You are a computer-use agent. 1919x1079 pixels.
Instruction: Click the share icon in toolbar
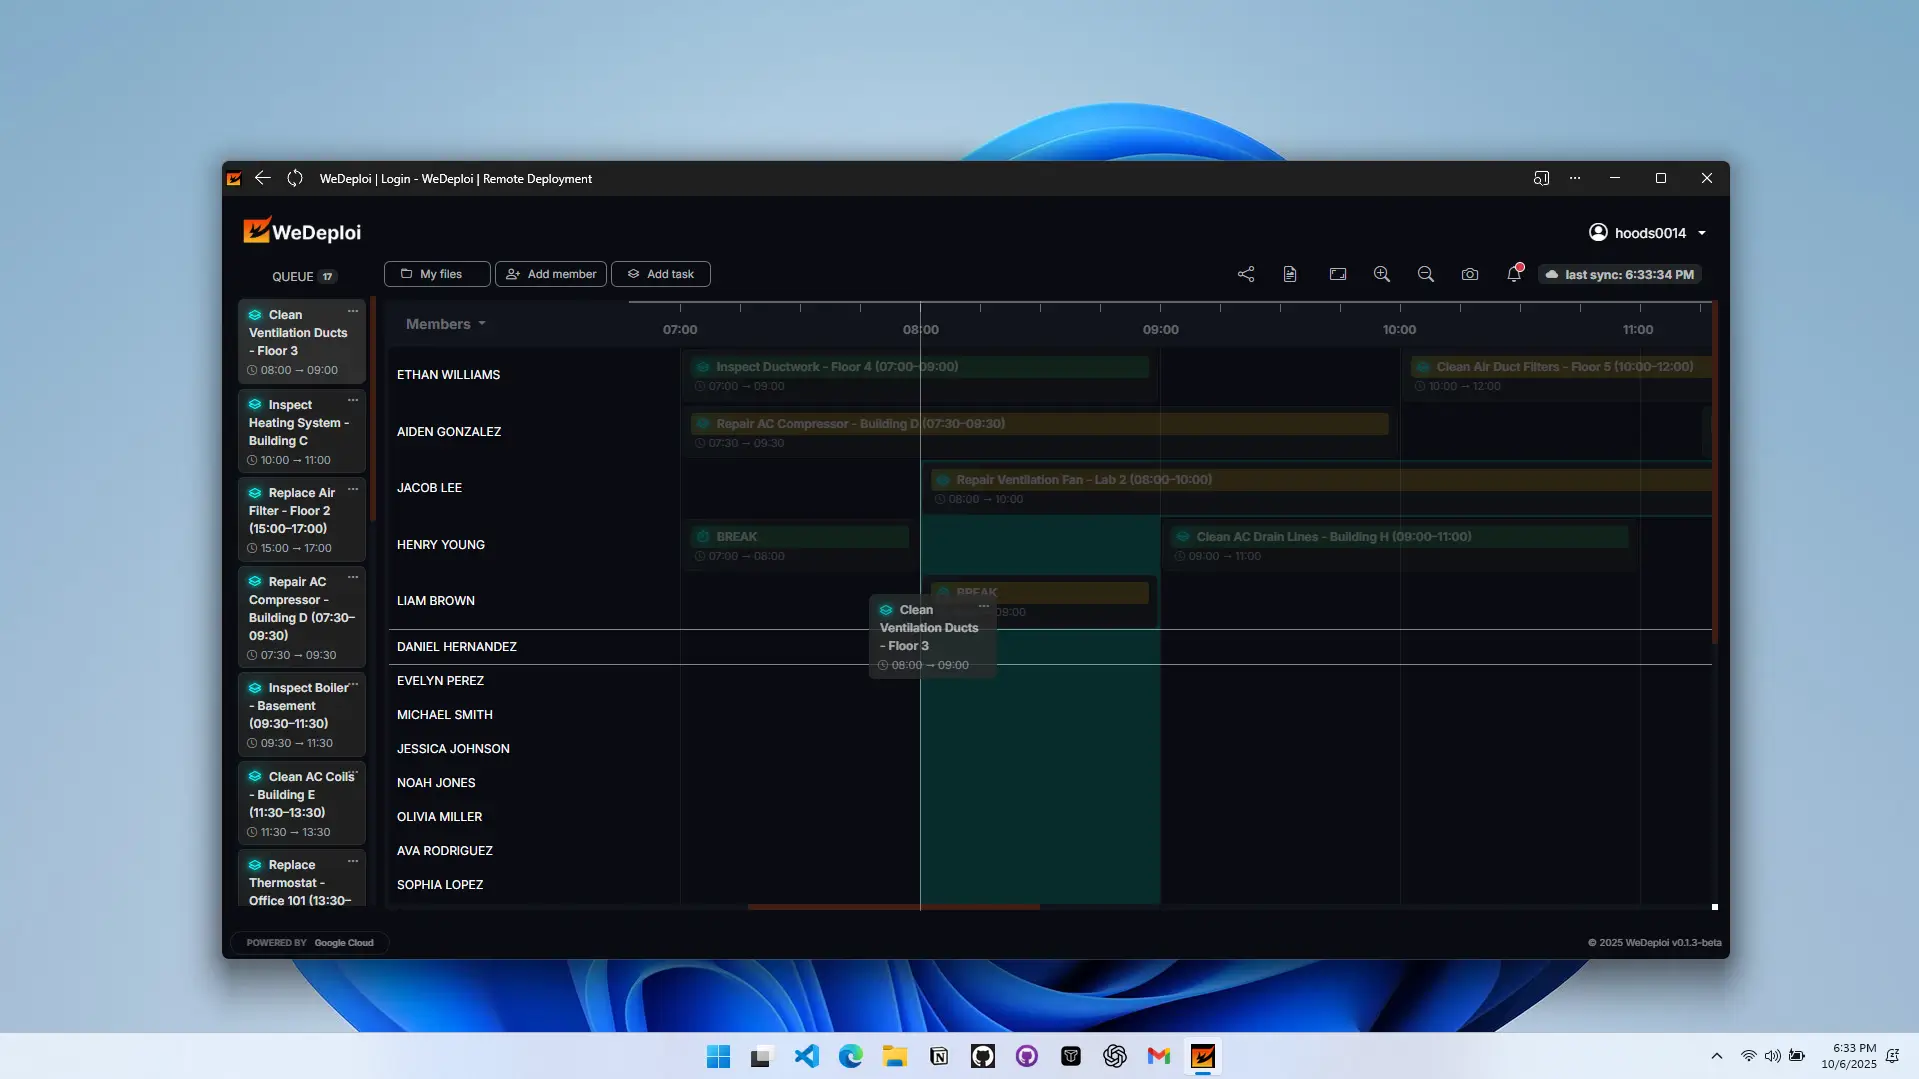pyautogui.click(x=1245, y=274)
